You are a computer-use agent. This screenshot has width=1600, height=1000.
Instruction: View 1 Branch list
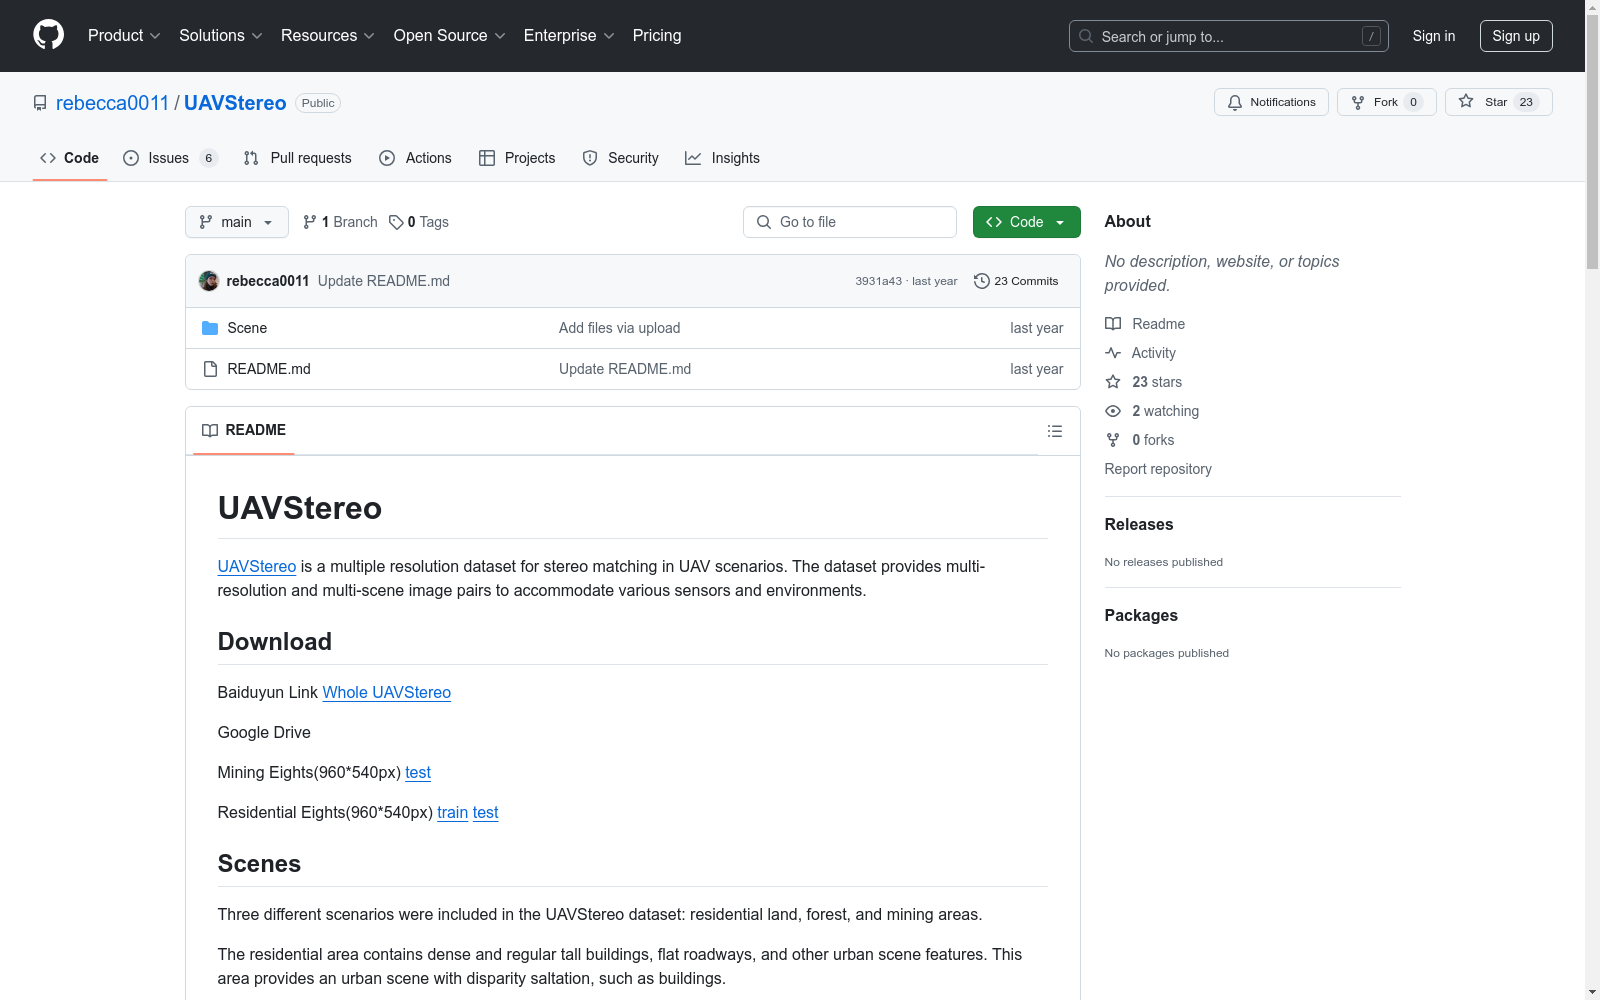340,222
